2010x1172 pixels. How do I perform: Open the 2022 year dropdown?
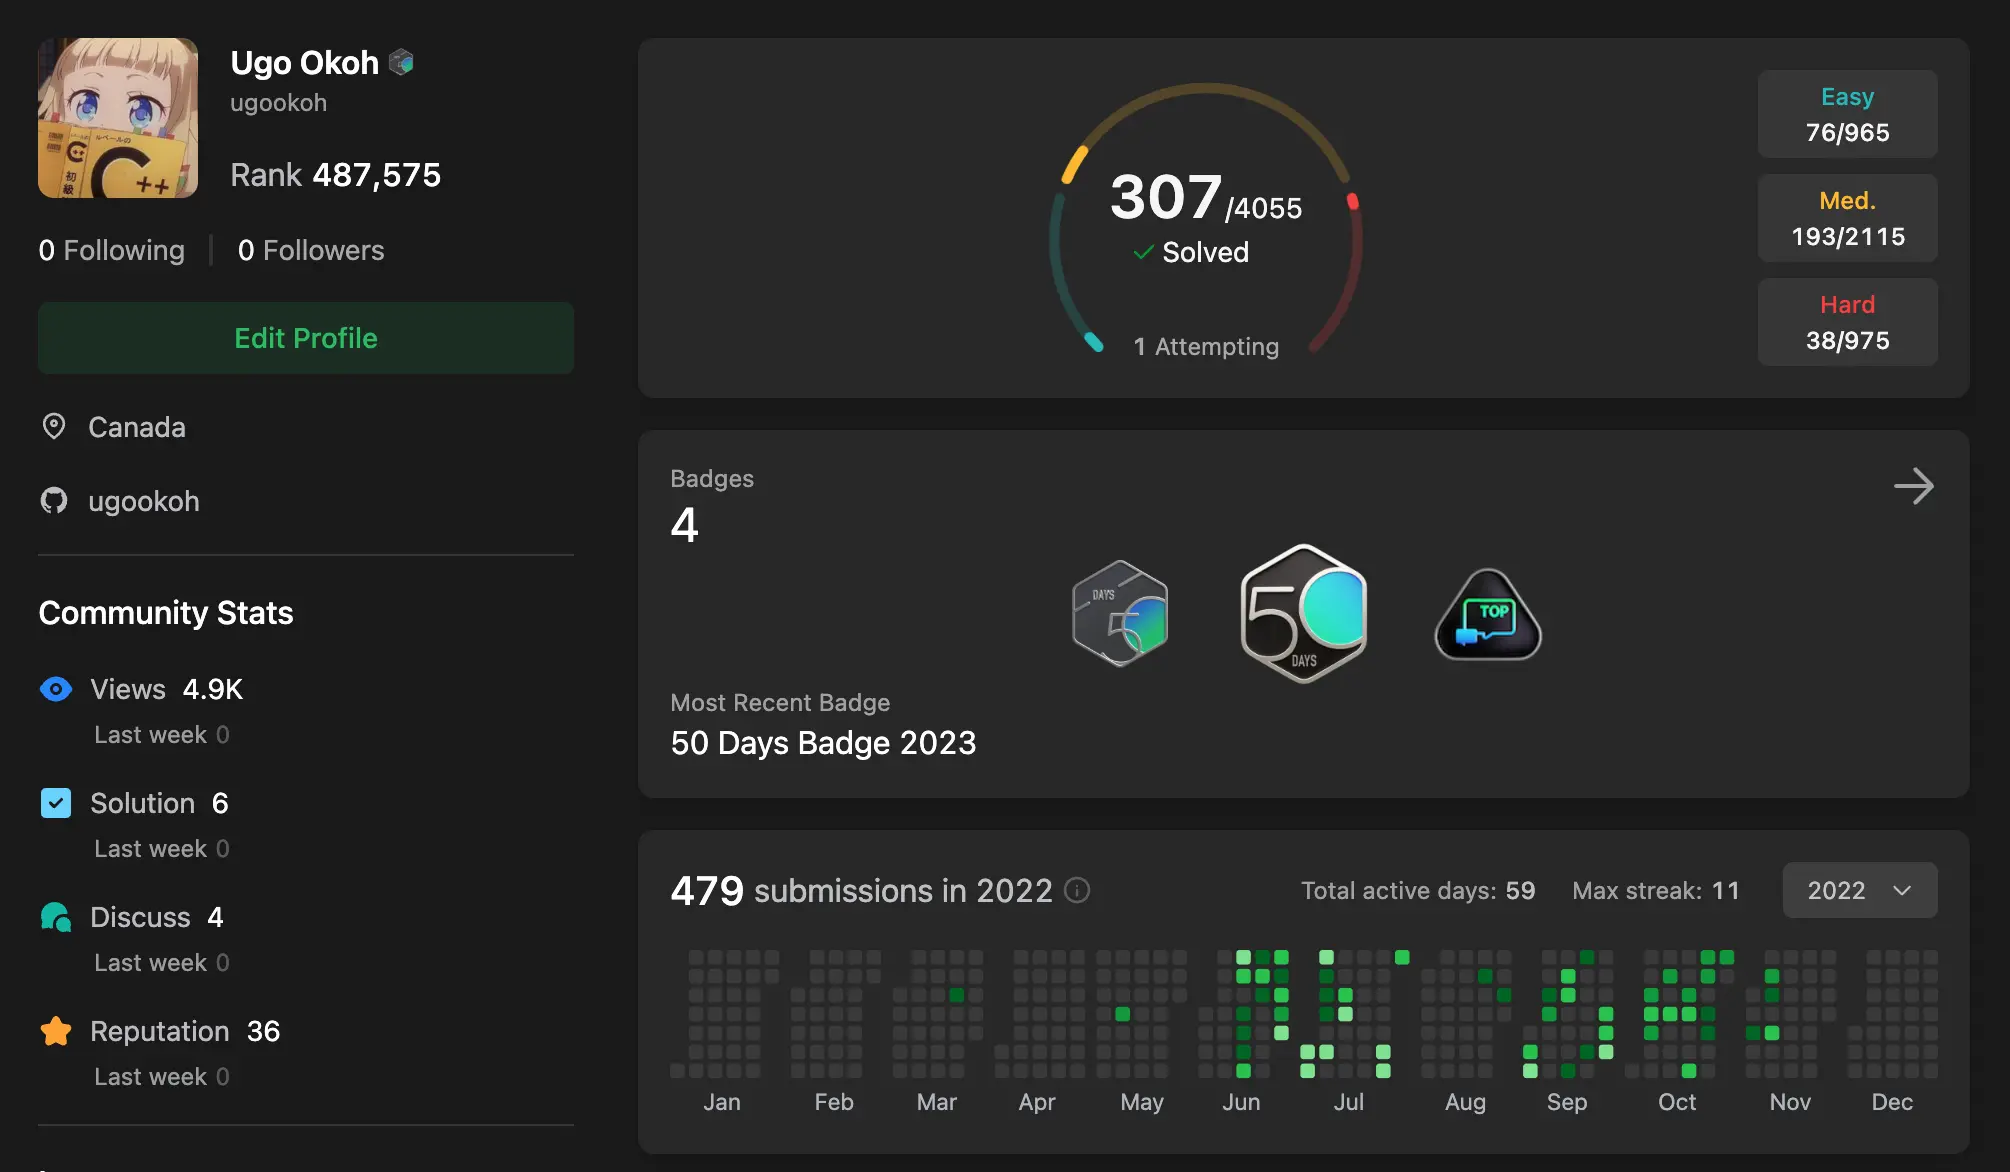coord(1860,890)
